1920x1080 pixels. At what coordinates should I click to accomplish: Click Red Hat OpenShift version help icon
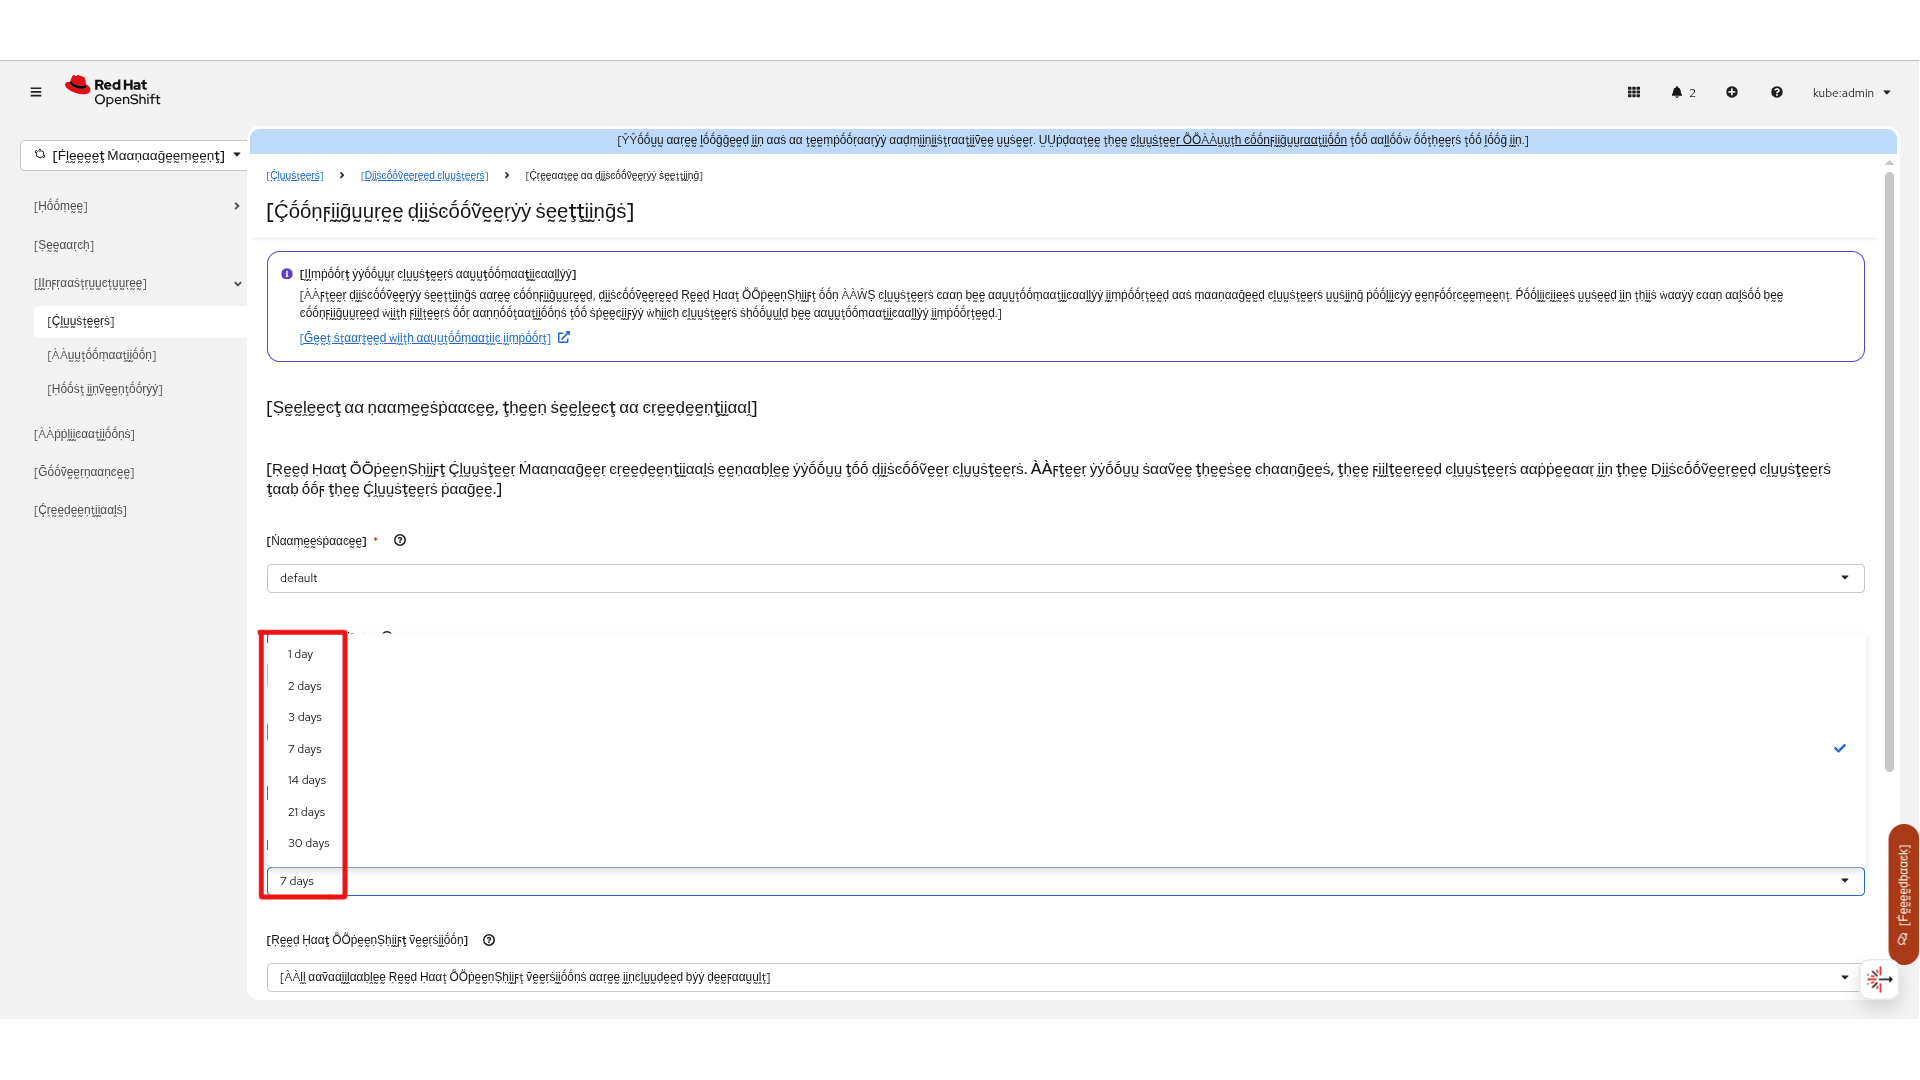(x=489, y=940)
